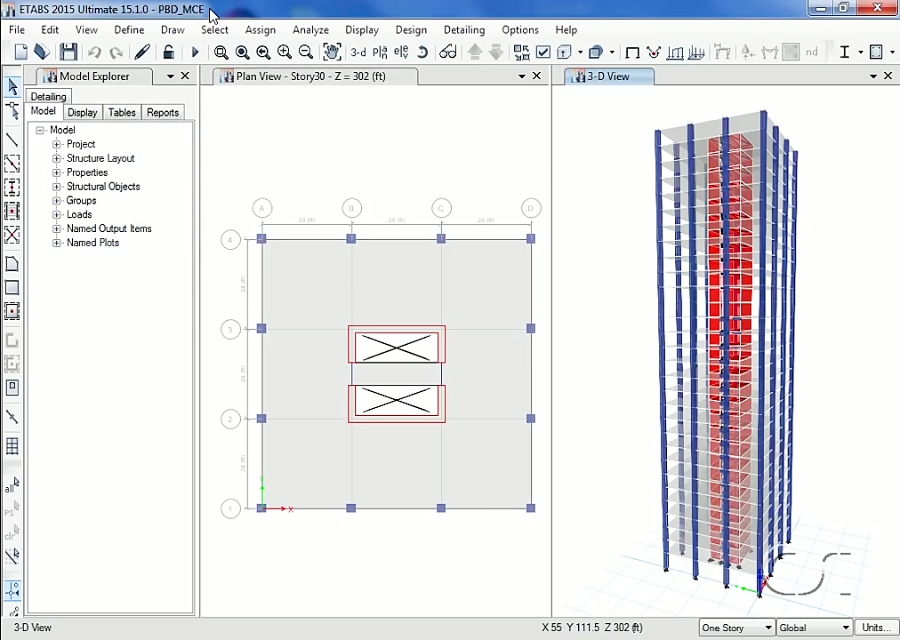Enable object shrink with the glasses icon
Screen dimensions: 900x640
pos(446,52)
